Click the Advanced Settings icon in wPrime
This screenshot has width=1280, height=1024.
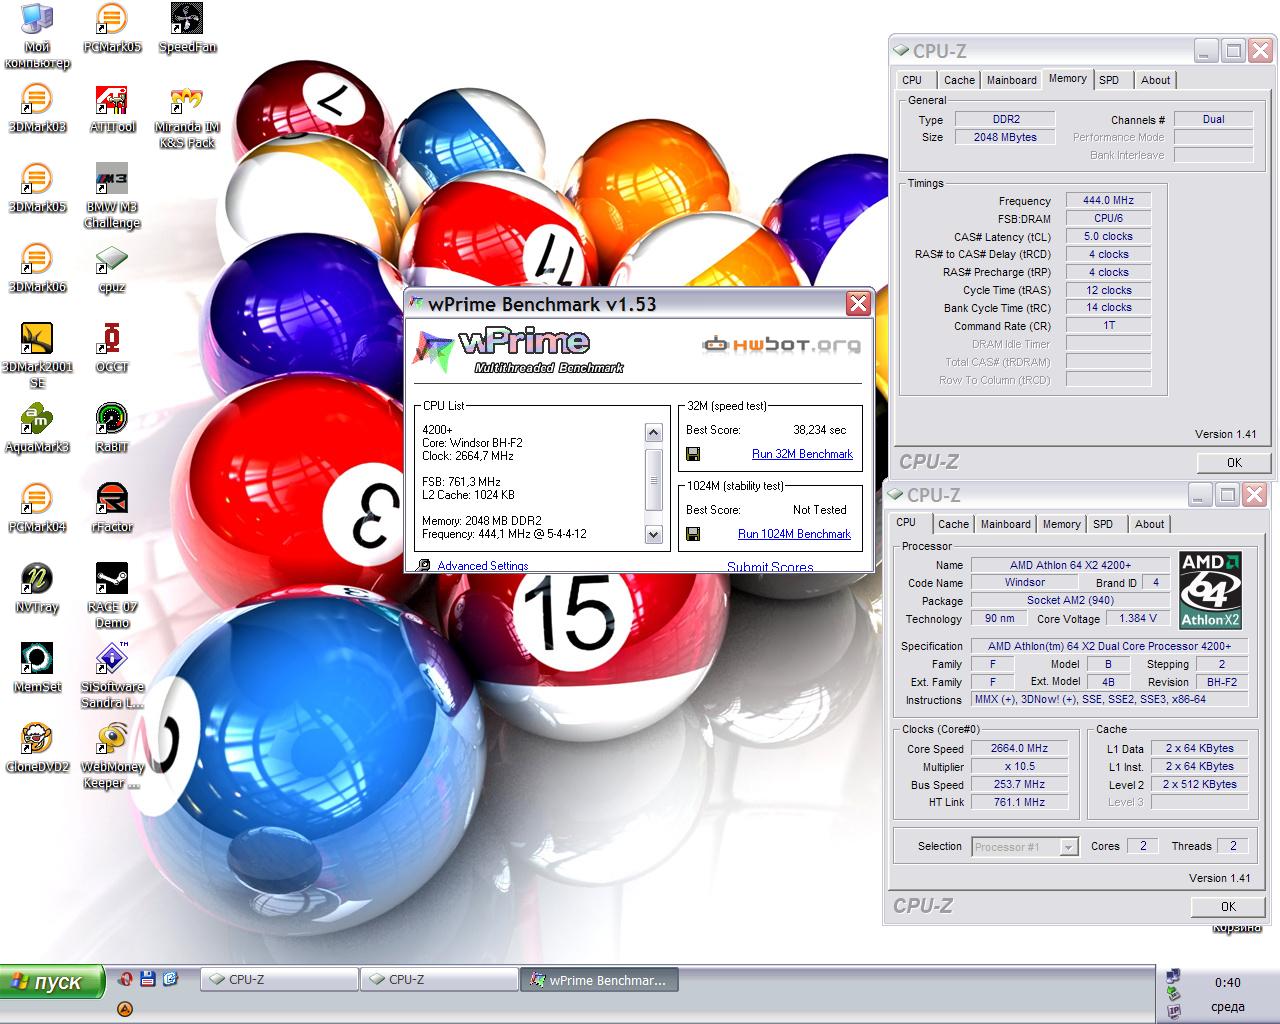pyautogui.click(x=423, y=565)
